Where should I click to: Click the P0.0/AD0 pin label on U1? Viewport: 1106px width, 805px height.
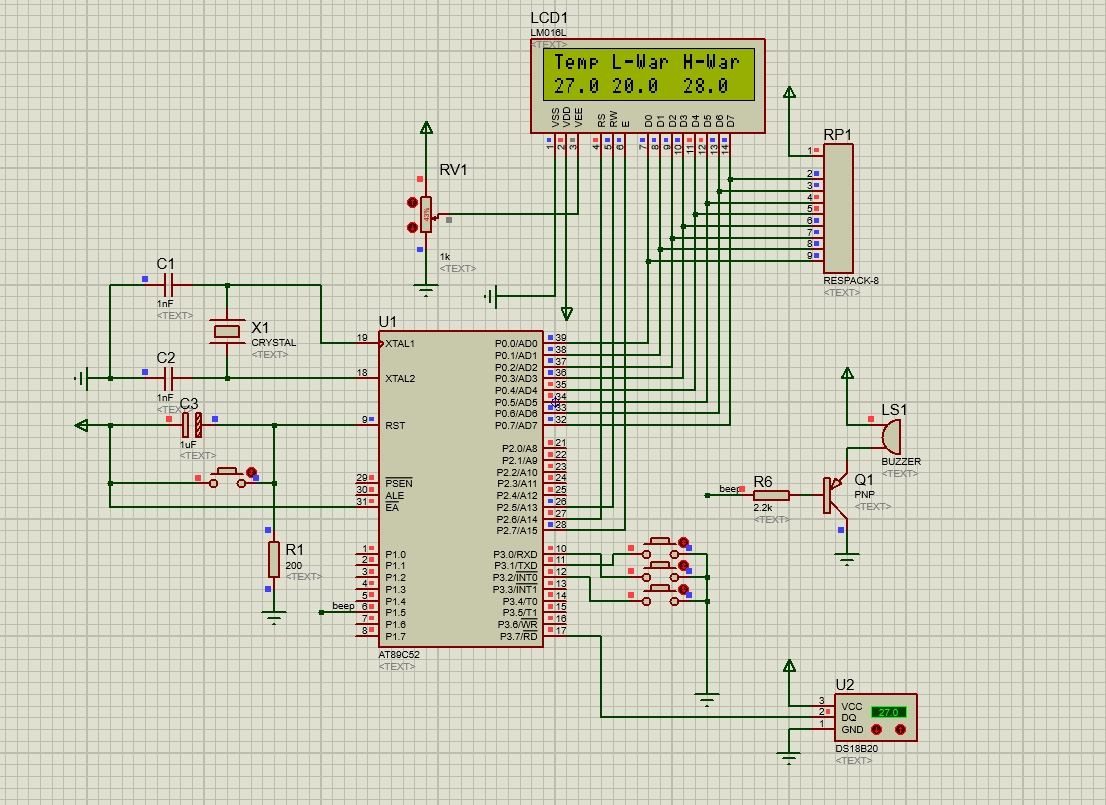click(516, 344)
